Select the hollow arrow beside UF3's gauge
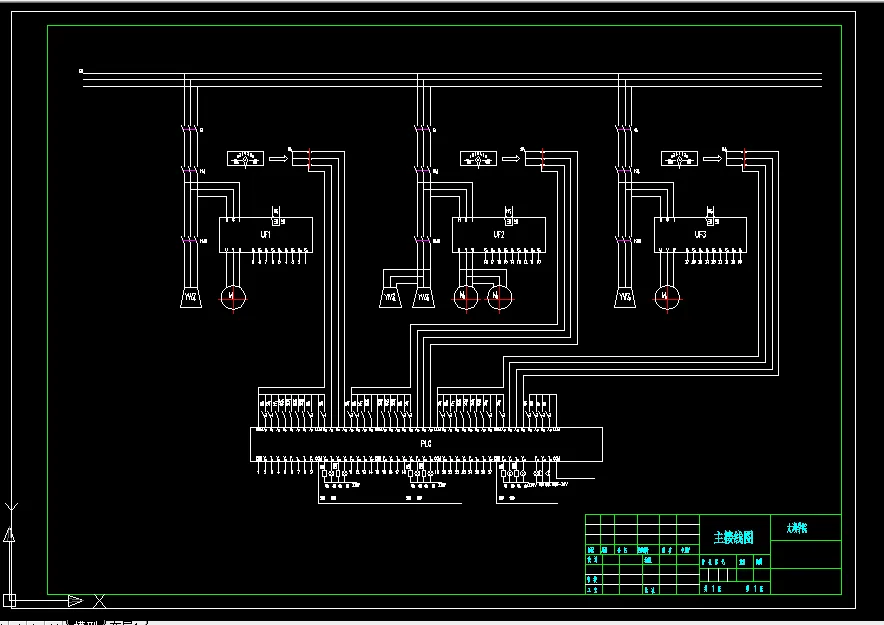The width and height of the screenshot is (884, 625). 713,158
